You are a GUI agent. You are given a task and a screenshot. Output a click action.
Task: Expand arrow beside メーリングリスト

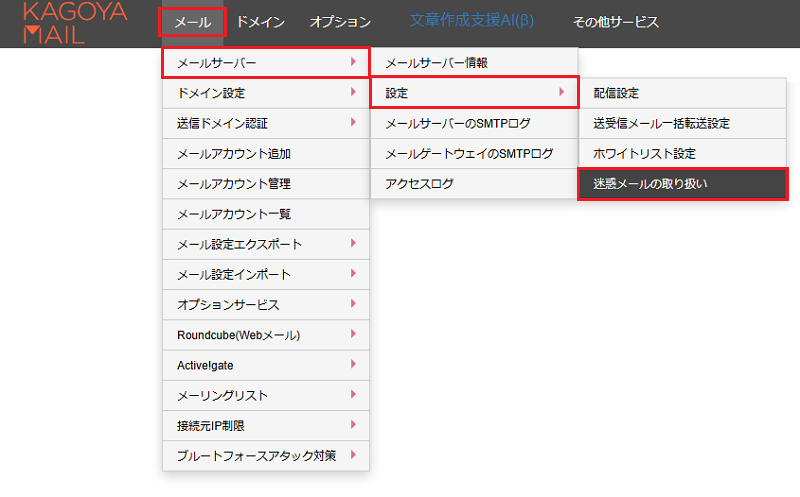click(x=353, y=394)
